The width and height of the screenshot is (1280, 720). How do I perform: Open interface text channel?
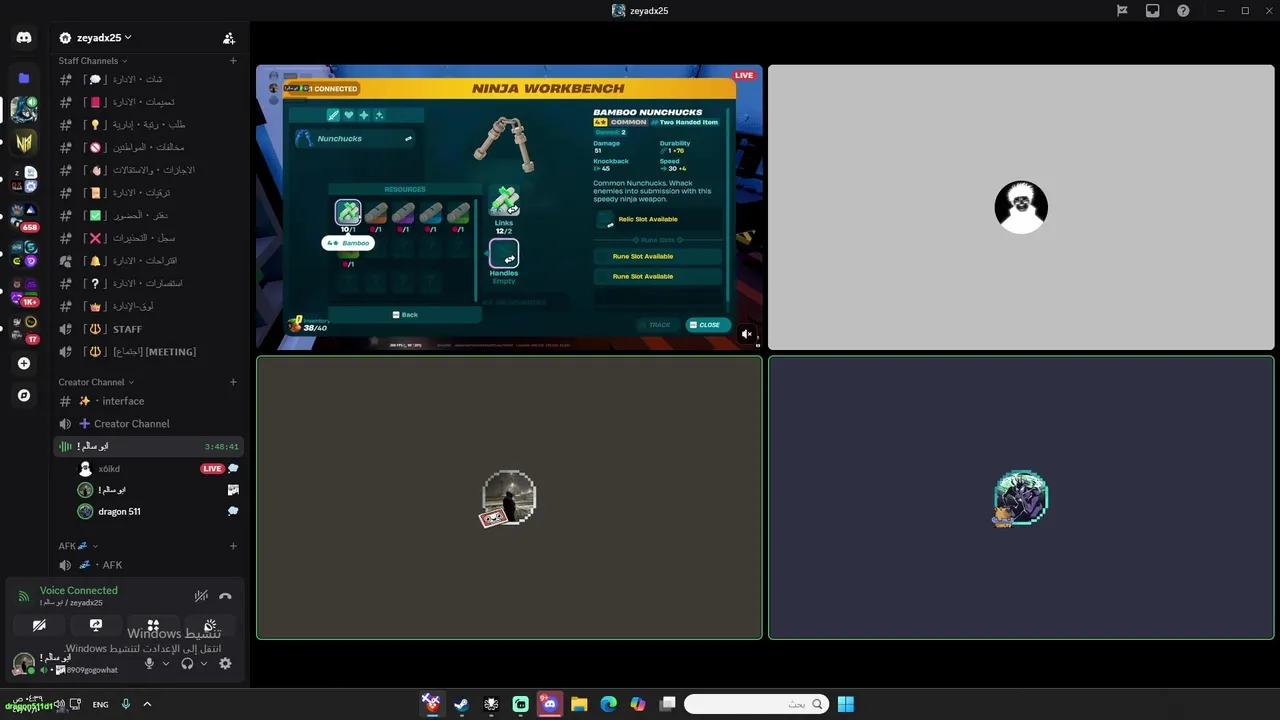point(148,401)
